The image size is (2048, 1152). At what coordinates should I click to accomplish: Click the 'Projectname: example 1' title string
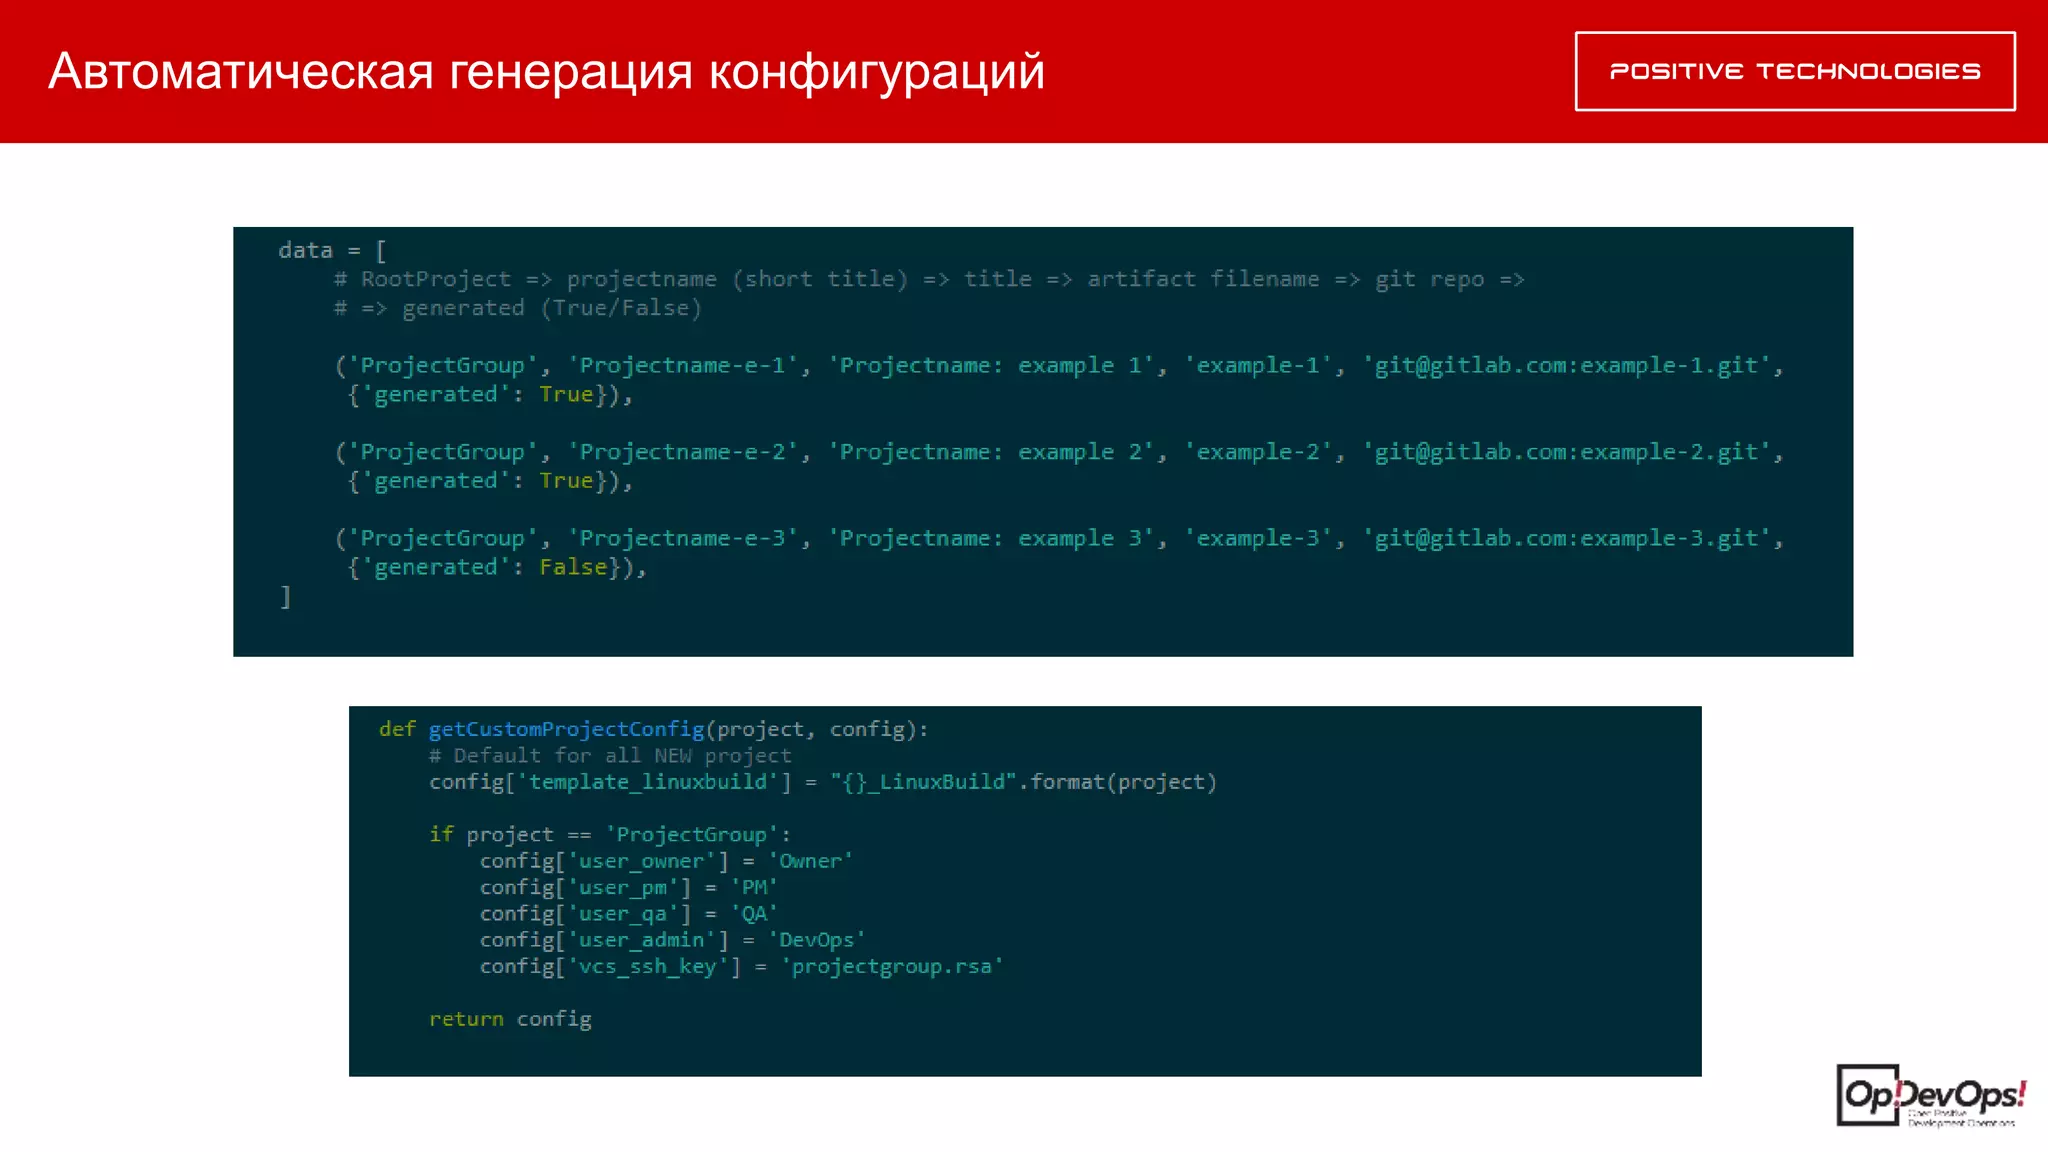(991, 365)
